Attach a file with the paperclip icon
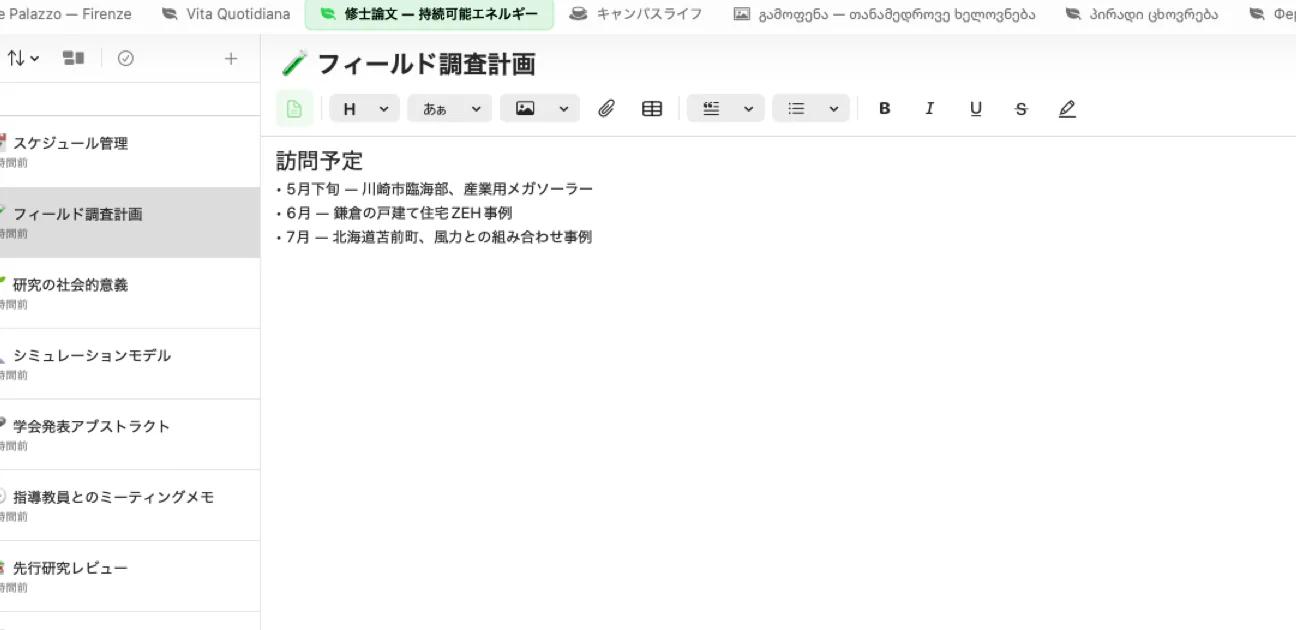Image resolution: width=1296 pixels, height=630 pixels. [x=606, y=109]
